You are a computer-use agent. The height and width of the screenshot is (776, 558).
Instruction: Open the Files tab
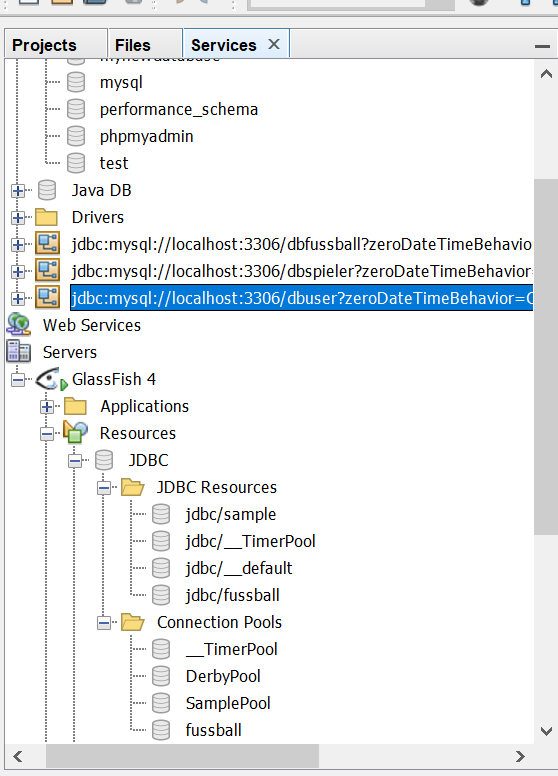[133, 45]
